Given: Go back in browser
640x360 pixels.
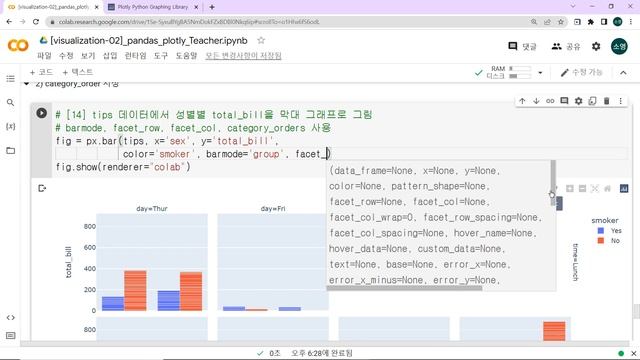Looking at the screenshot, I should pyautogui.click(x=9, y=22).
